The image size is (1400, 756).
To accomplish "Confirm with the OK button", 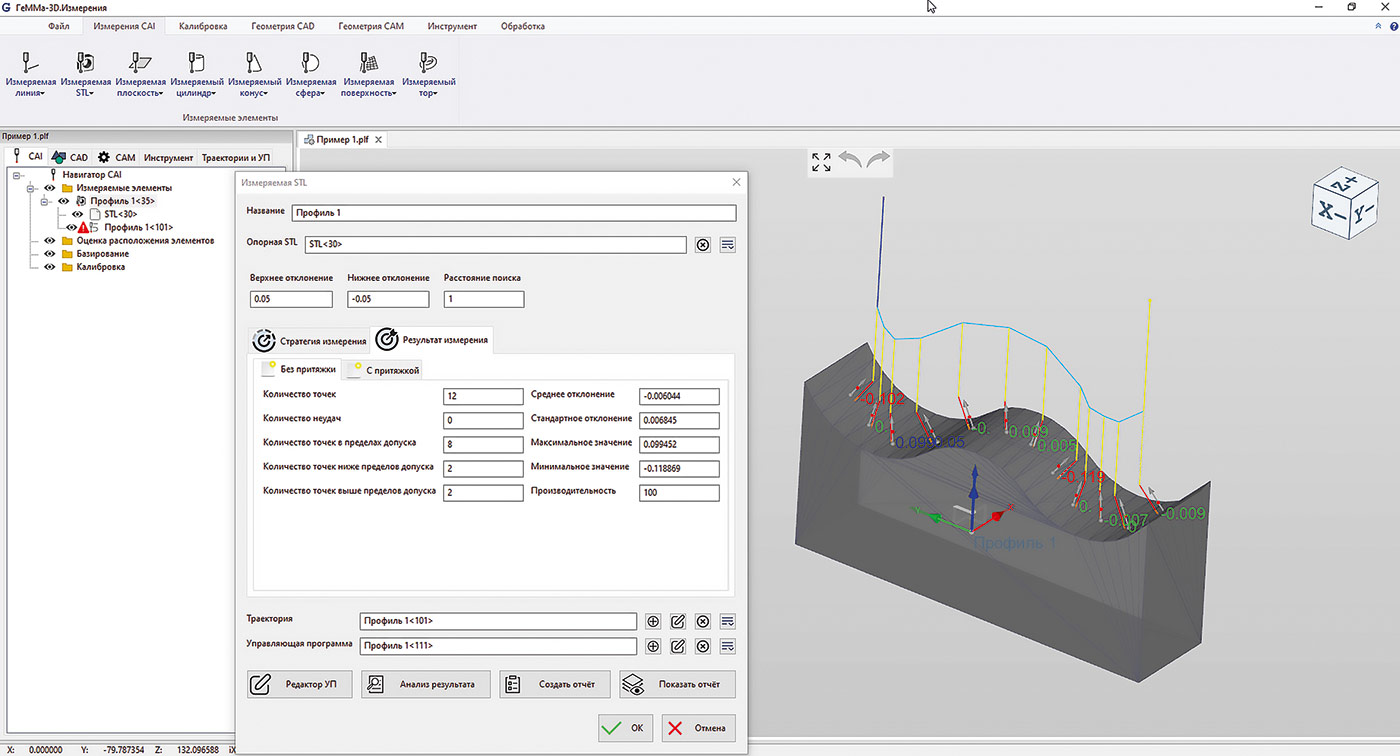I will (x=625, y=728).
